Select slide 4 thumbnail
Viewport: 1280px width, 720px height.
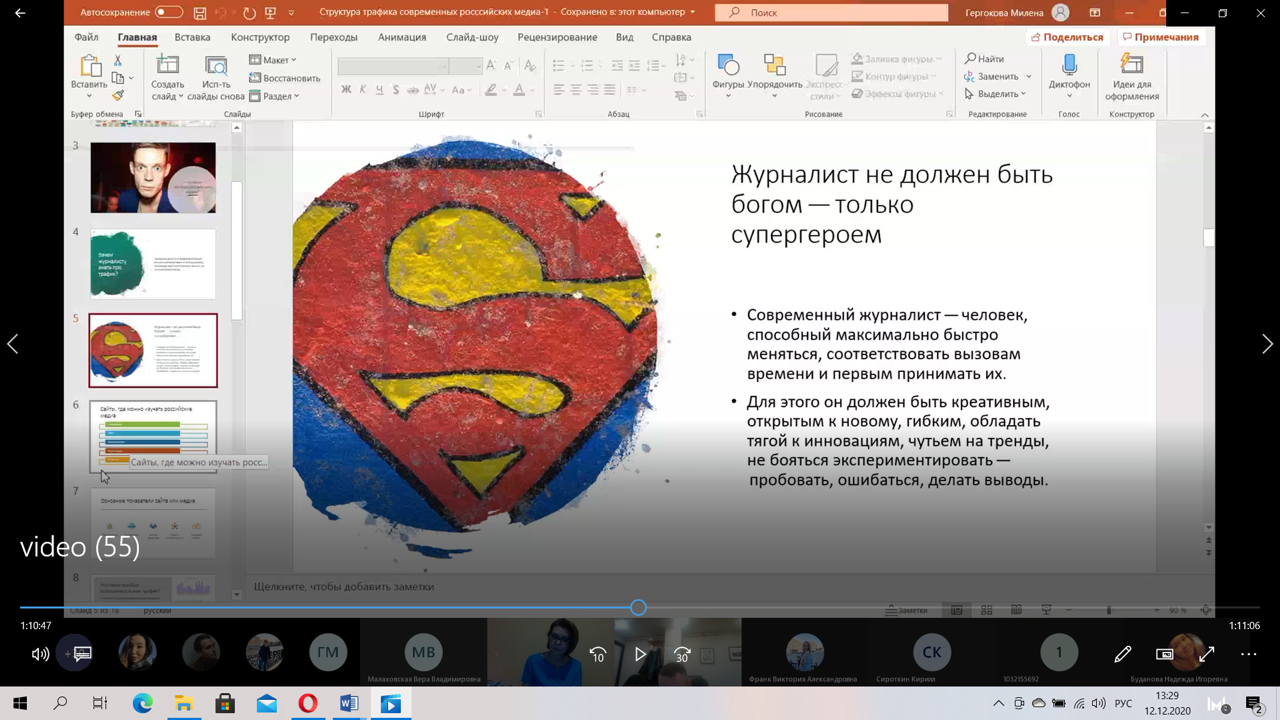pyautogui.click(x=153, y=263)
